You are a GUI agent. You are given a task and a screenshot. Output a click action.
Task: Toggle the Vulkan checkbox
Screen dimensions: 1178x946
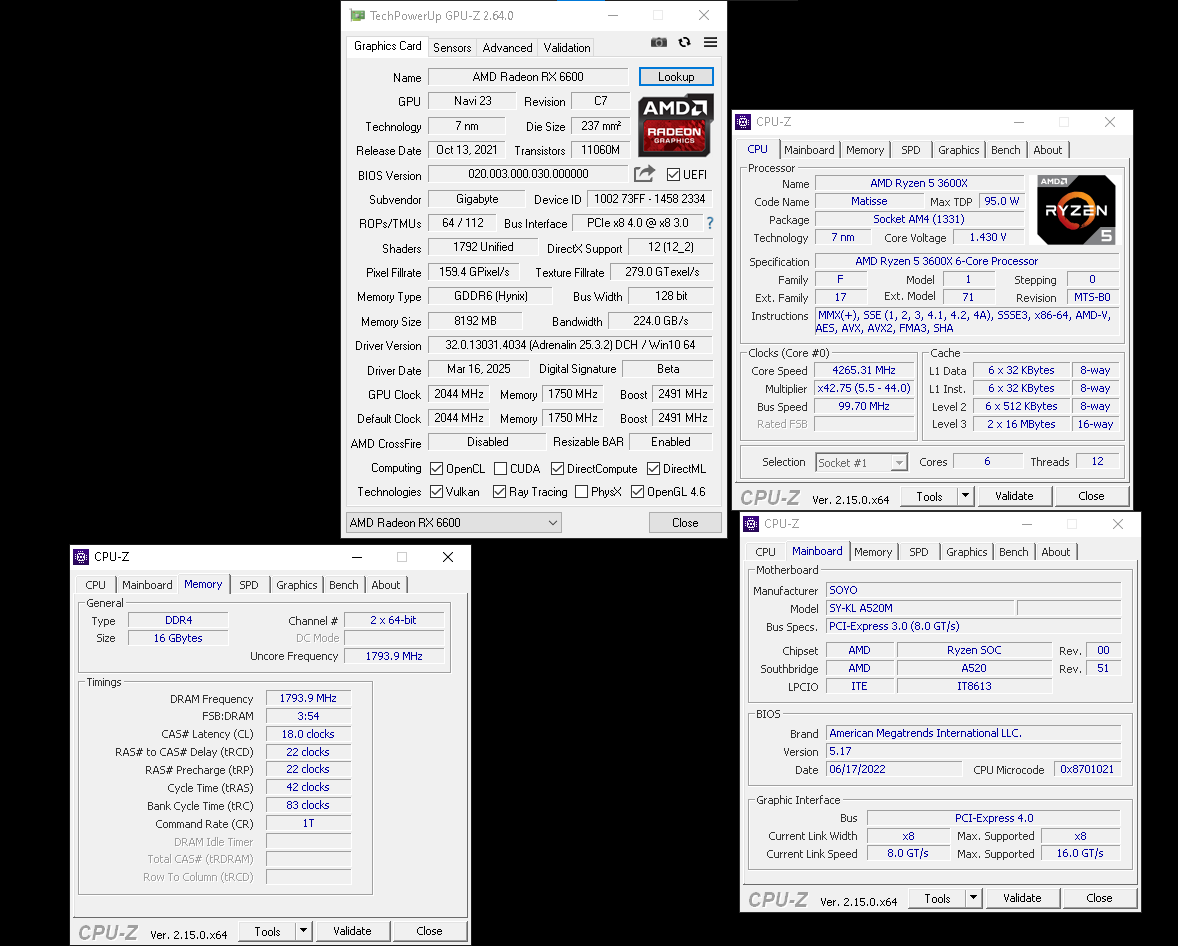[436, 491]
